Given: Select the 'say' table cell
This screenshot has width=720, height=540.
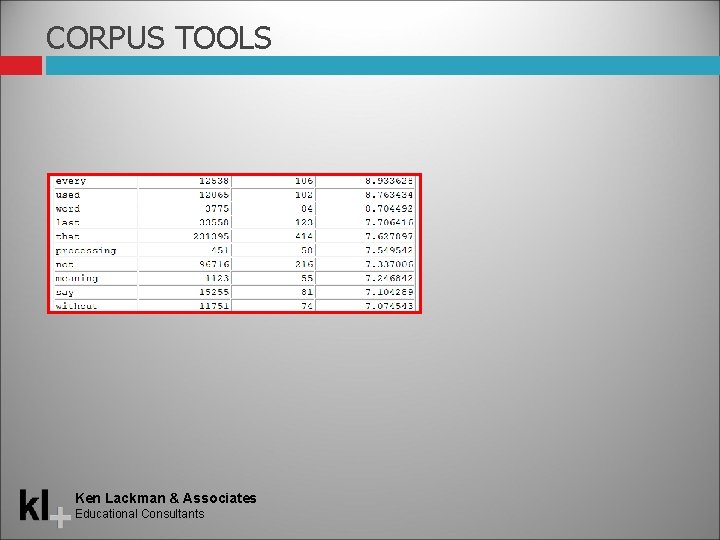Looking at the screenshot, I should [96, 292].
